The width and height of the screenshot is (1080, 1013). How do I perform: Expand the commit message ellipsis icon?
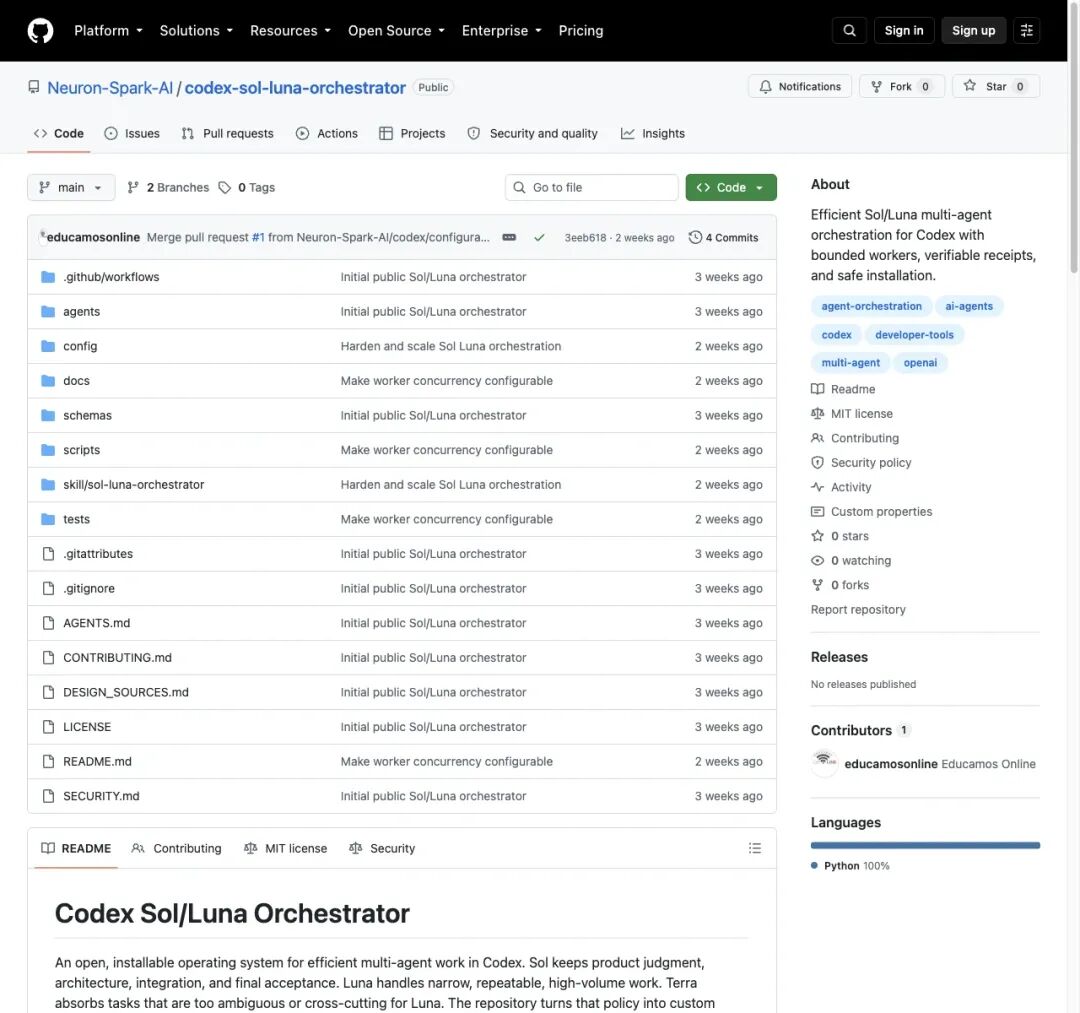(509, 238)
